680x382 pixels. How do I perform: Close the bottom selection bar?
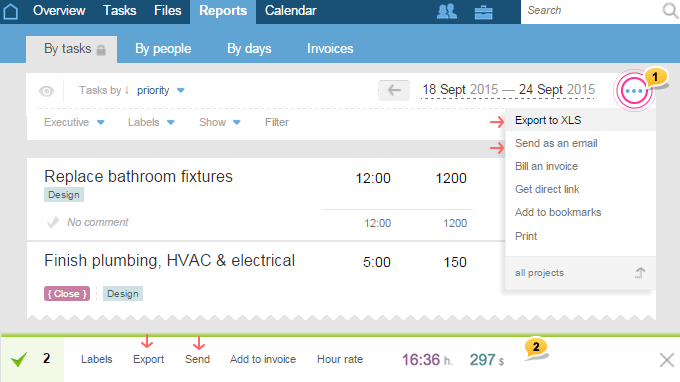tap(667, 360)
